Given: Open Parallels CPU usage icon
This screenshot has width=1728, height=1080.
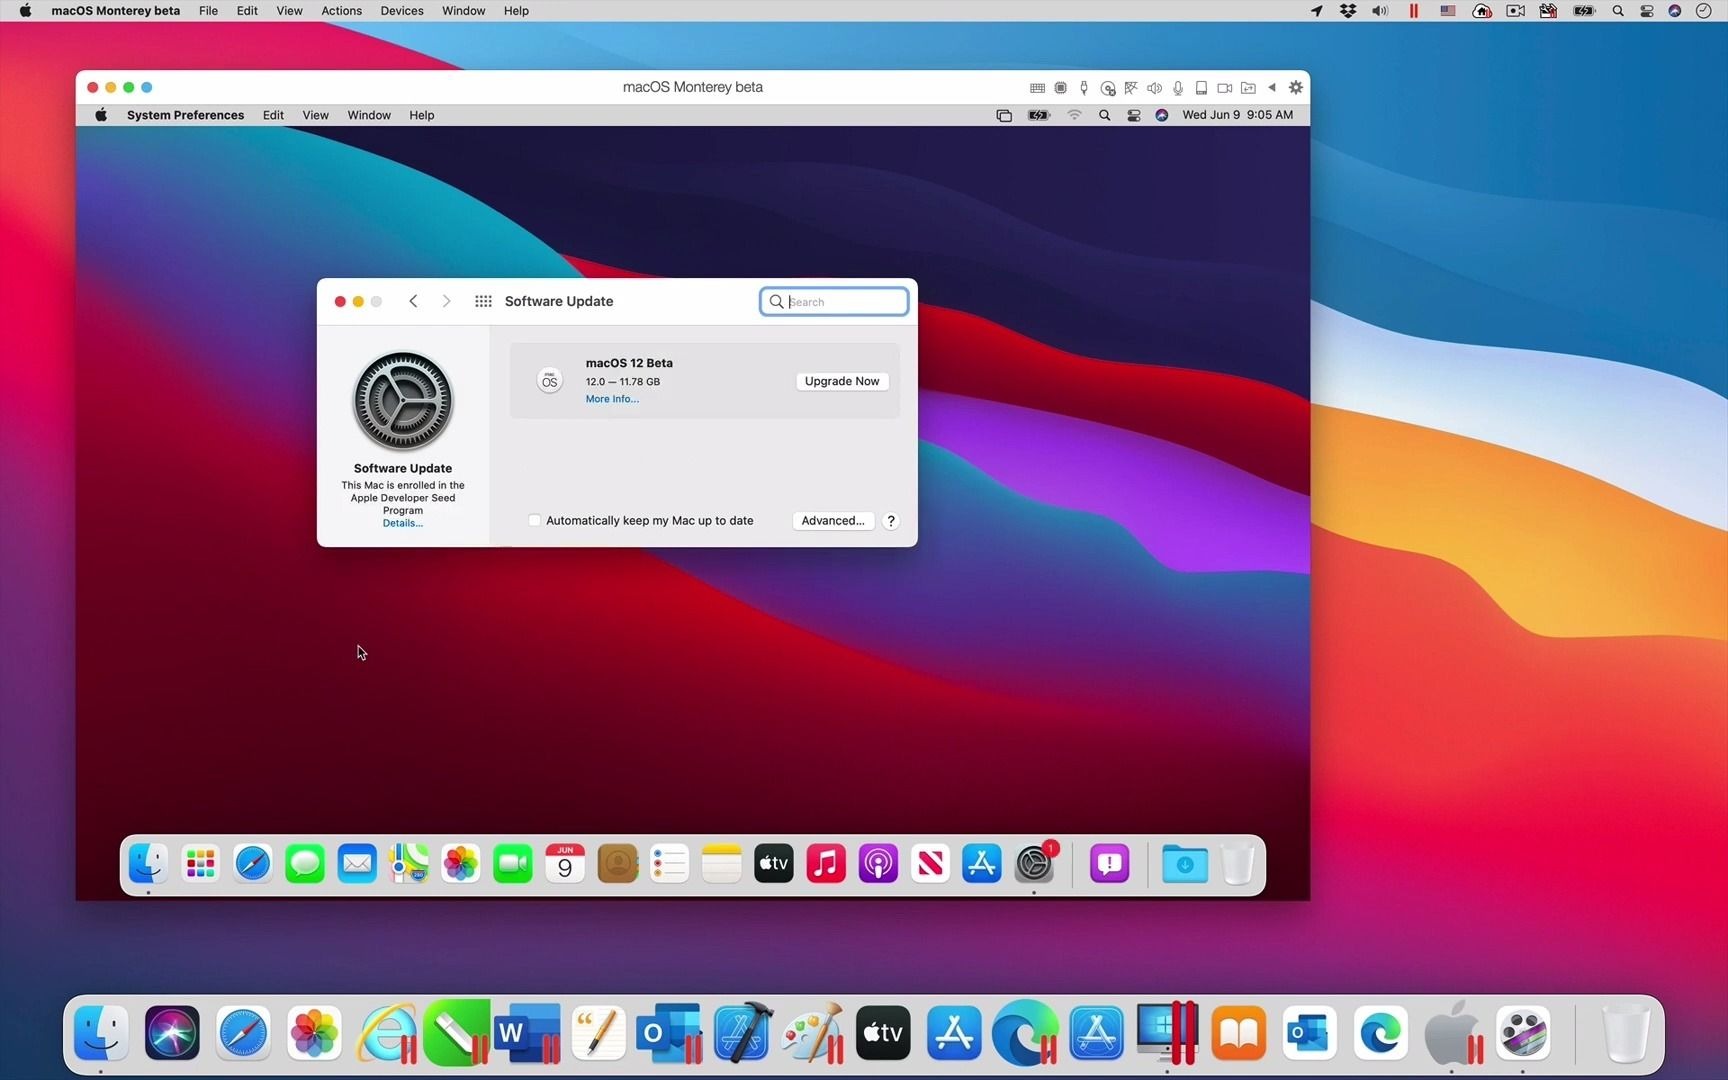Looking at the screenshot, I should pos(1061,88).
